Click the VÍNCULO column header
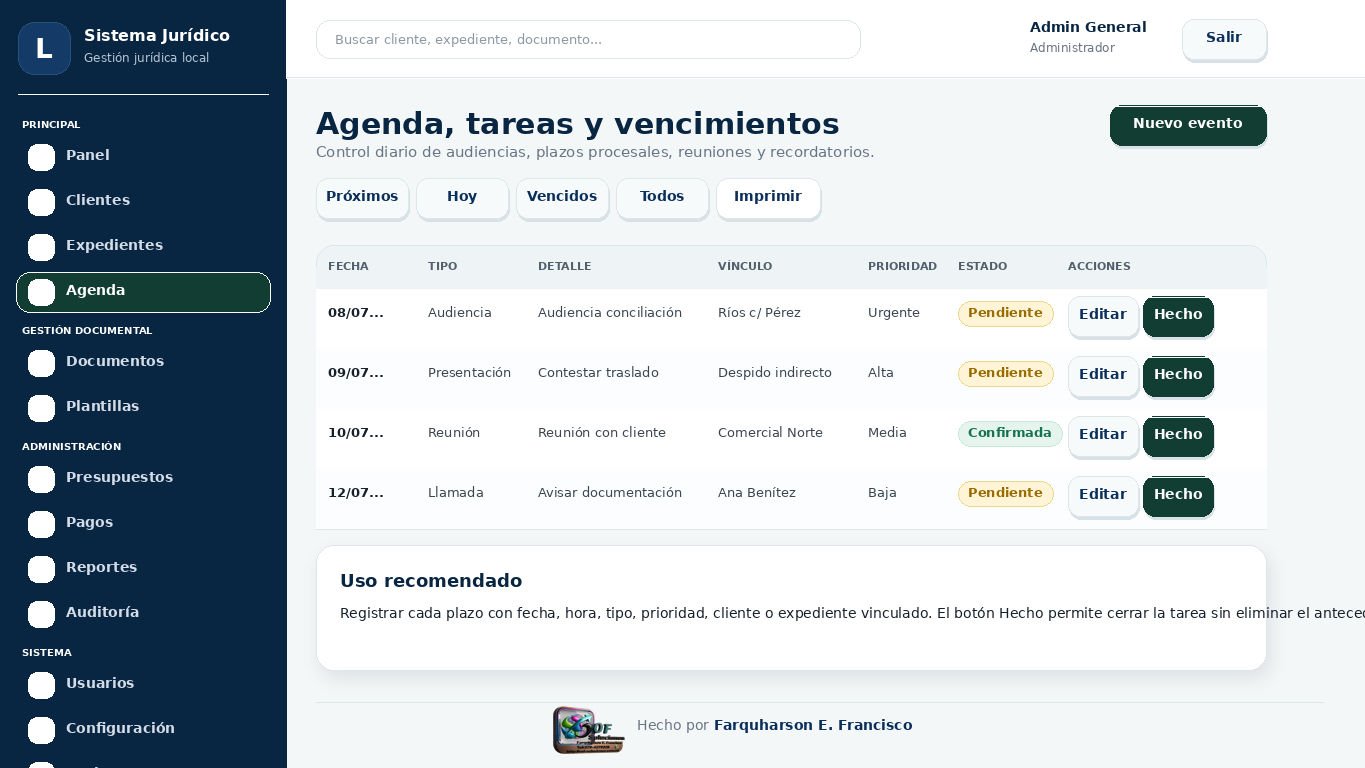Image resolution: width=1365 pixels, height=768 pixels. tap(744, 267)
